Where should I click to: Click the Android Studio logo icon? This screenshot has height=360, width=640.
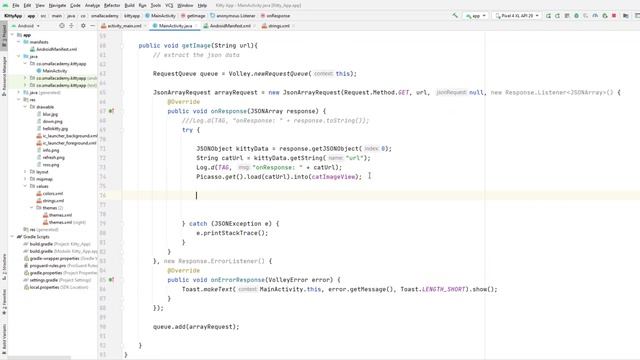click(x=5, y=5)
